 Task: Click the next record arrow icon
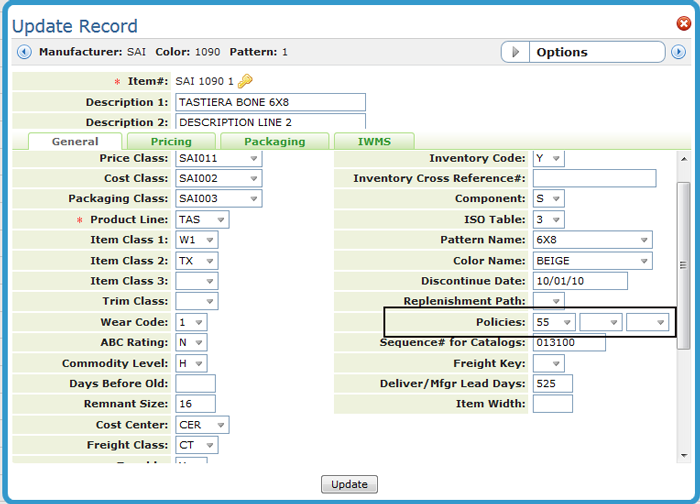678,52
